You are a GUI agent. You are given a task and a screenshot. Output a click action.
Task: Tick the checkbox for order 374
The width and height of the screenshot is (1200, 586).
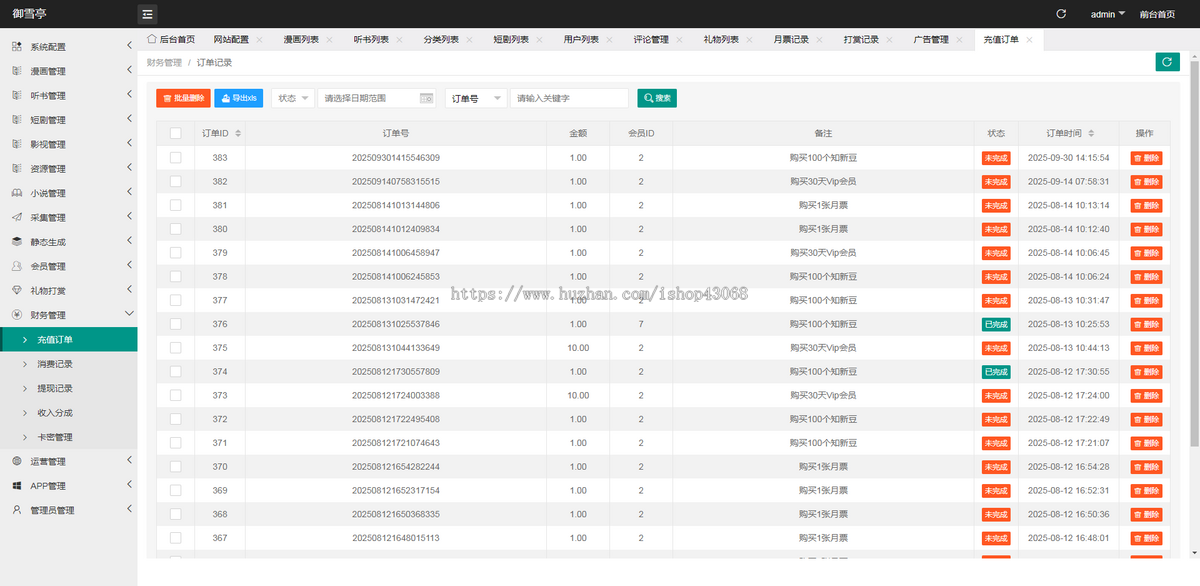[x=176, y=371]
